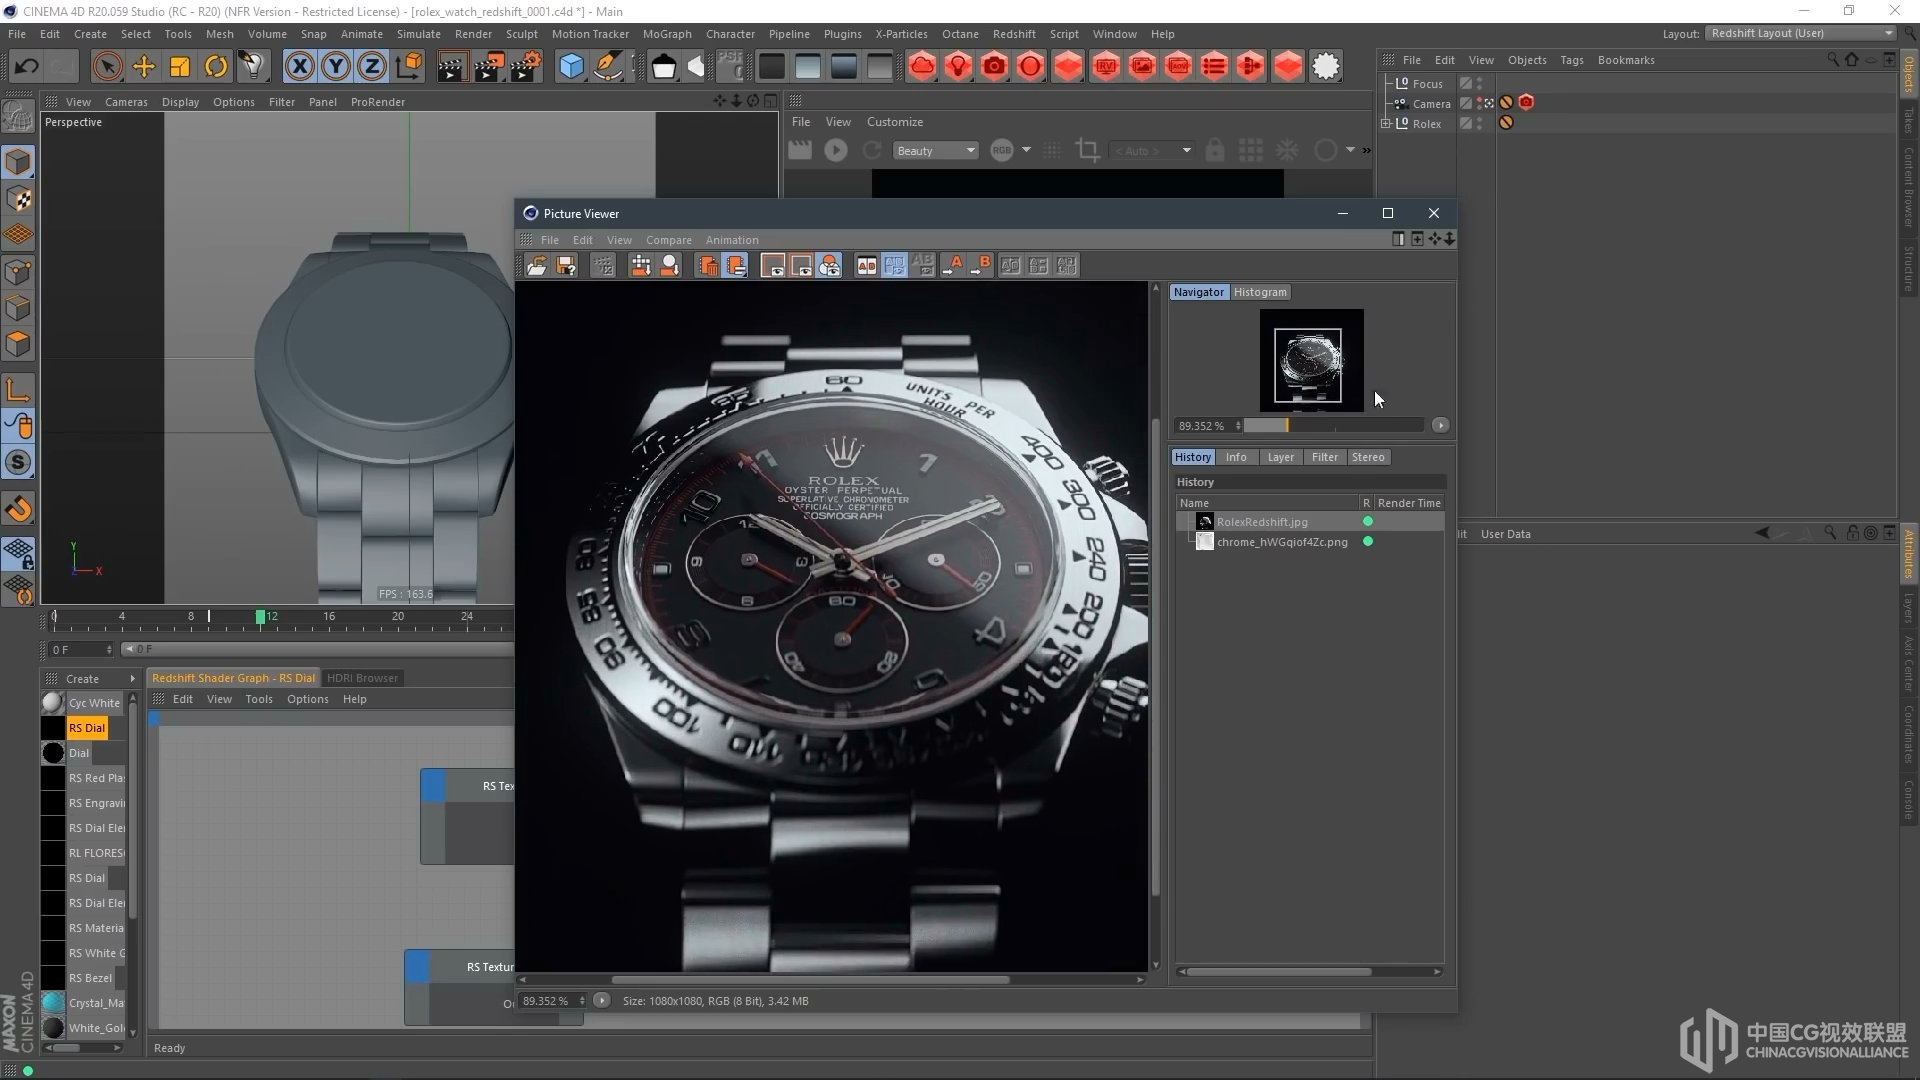This screenshot has height=1080, width=1920.
Task: Click the Coordinate System icon
Action: click(408, 67)
